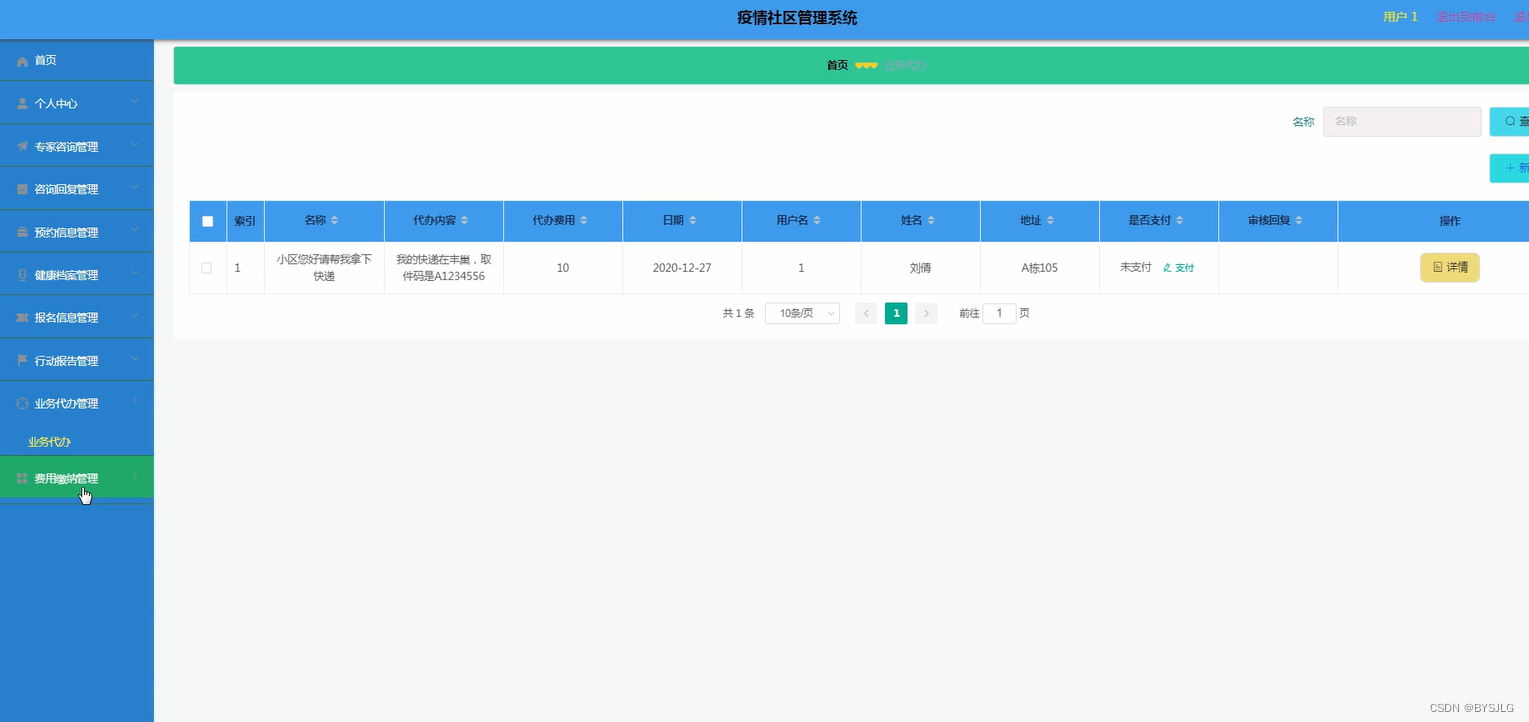This screenshot has height=722, width=1529.
Task: Click the 2020-12-27 date cell
Action: (682, 268)
